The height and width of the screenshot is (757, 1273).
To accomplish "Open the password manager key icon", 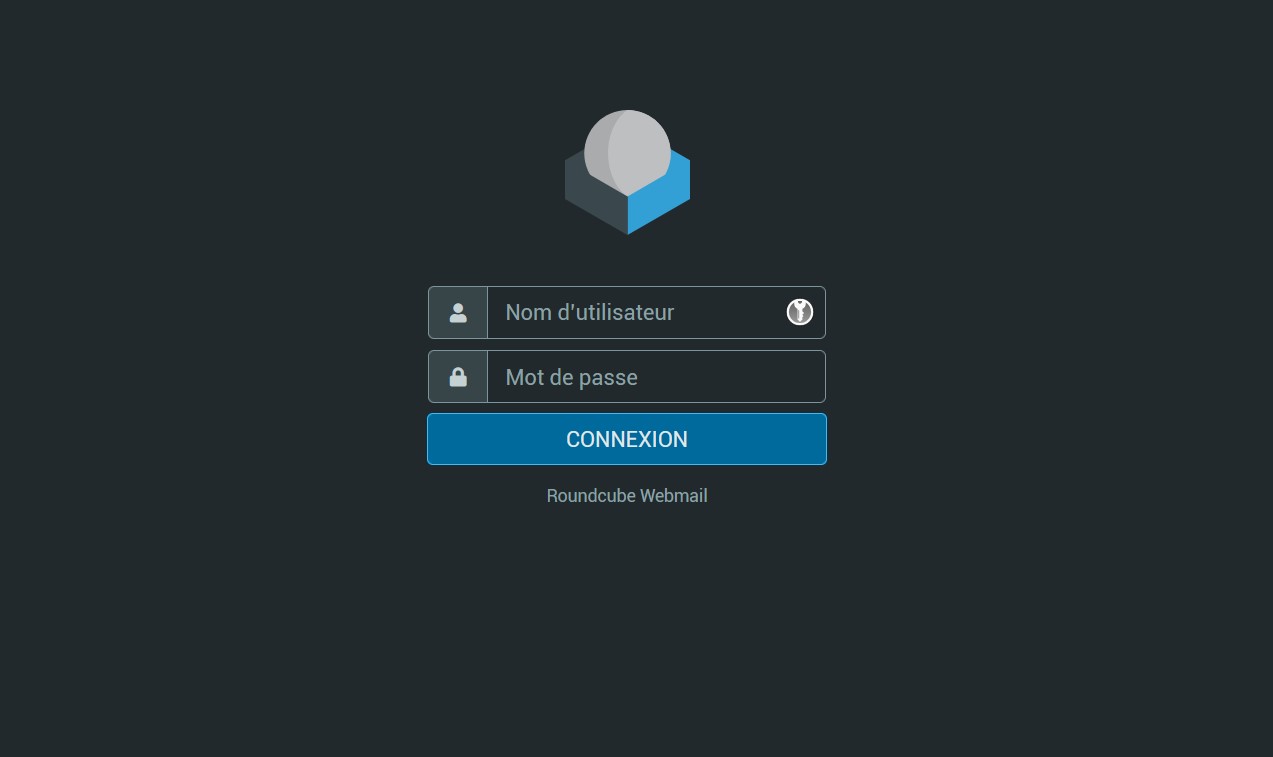I will (x=800, y=312).
